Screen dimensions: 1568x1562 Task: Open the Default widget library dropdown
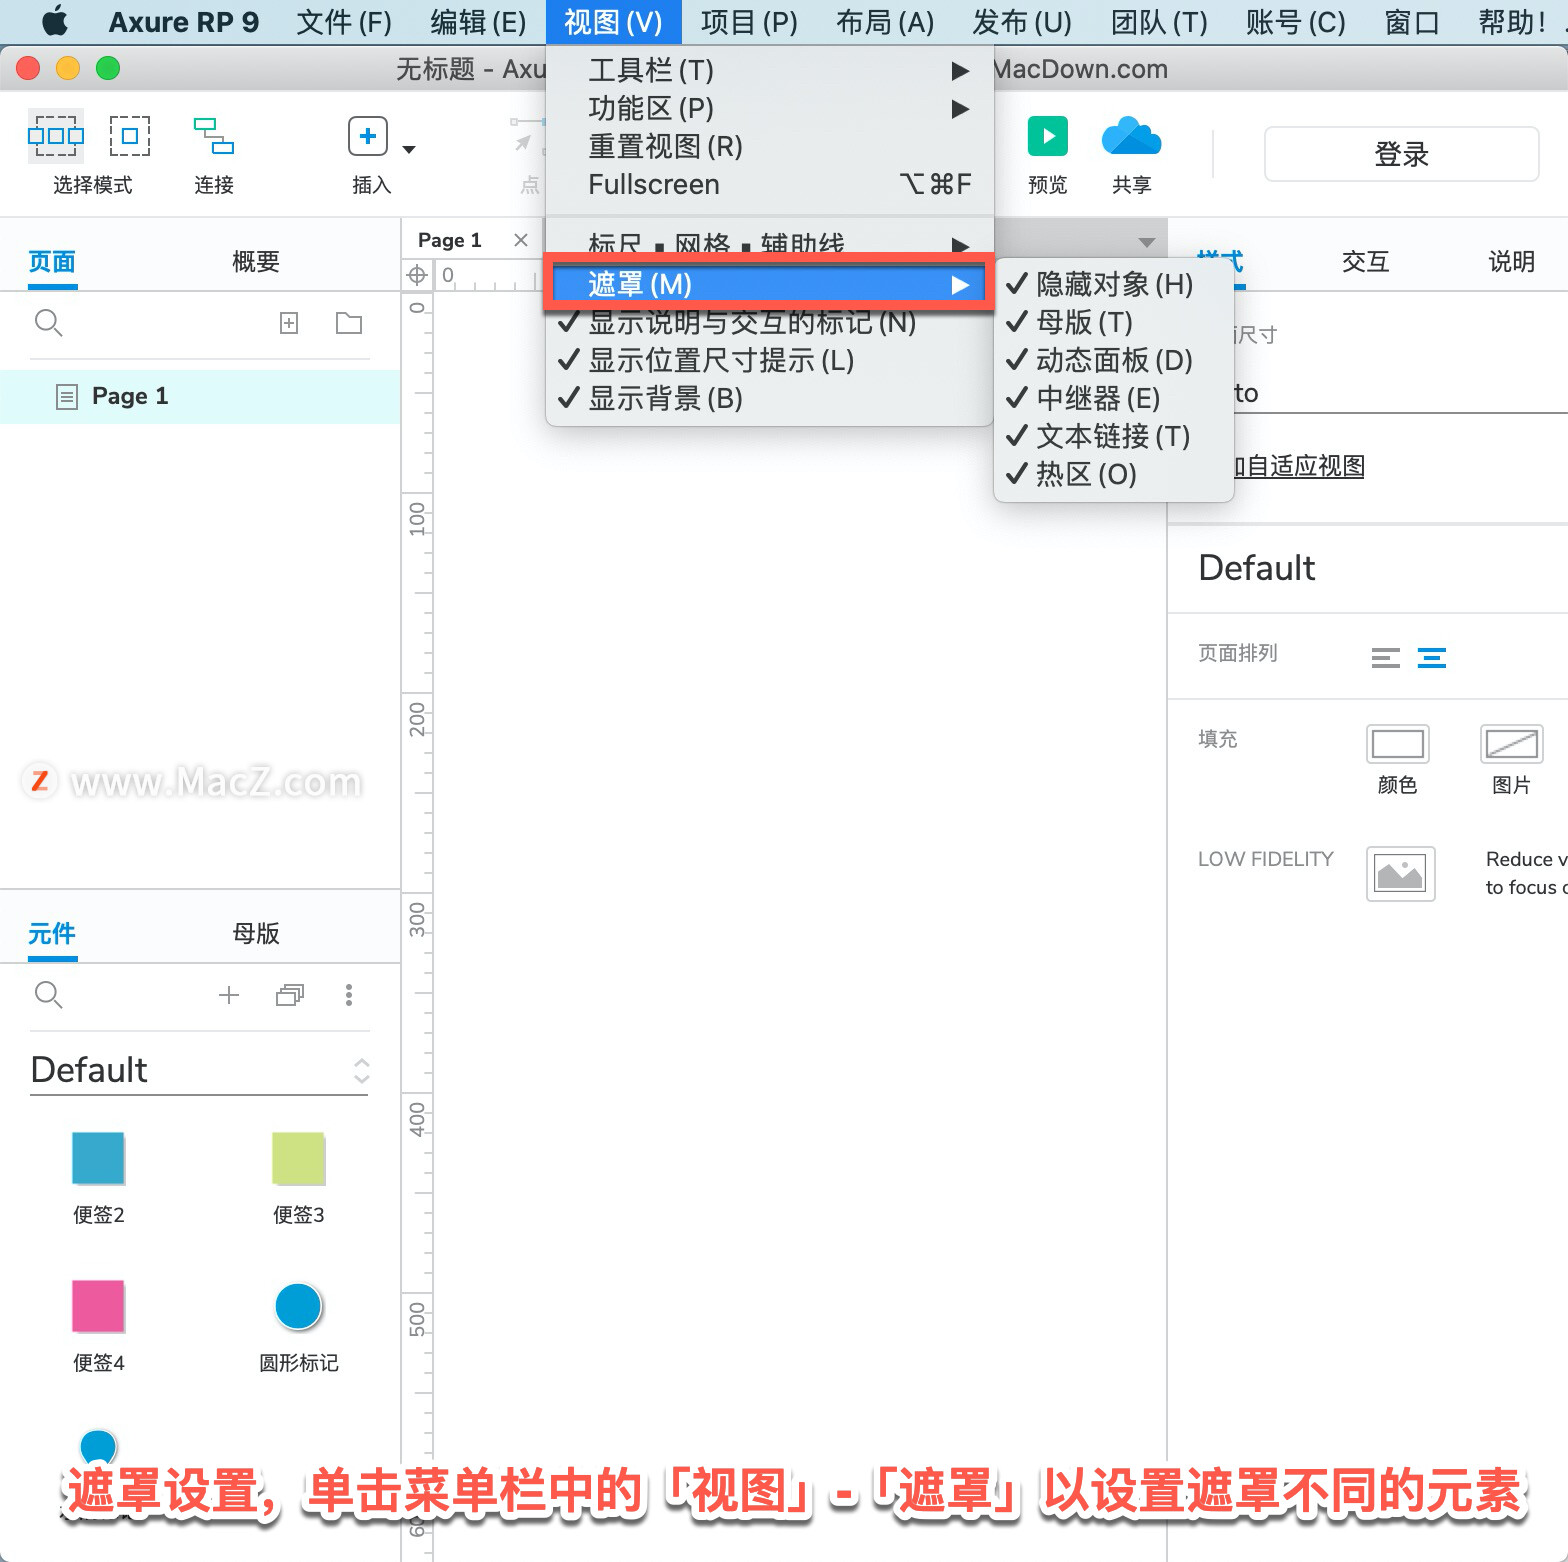click(199, 1070)
